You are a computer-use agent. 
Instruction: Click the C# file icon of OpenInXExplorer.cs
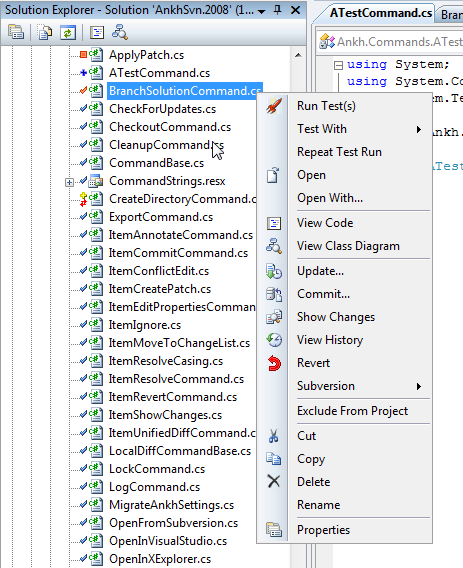96,559
